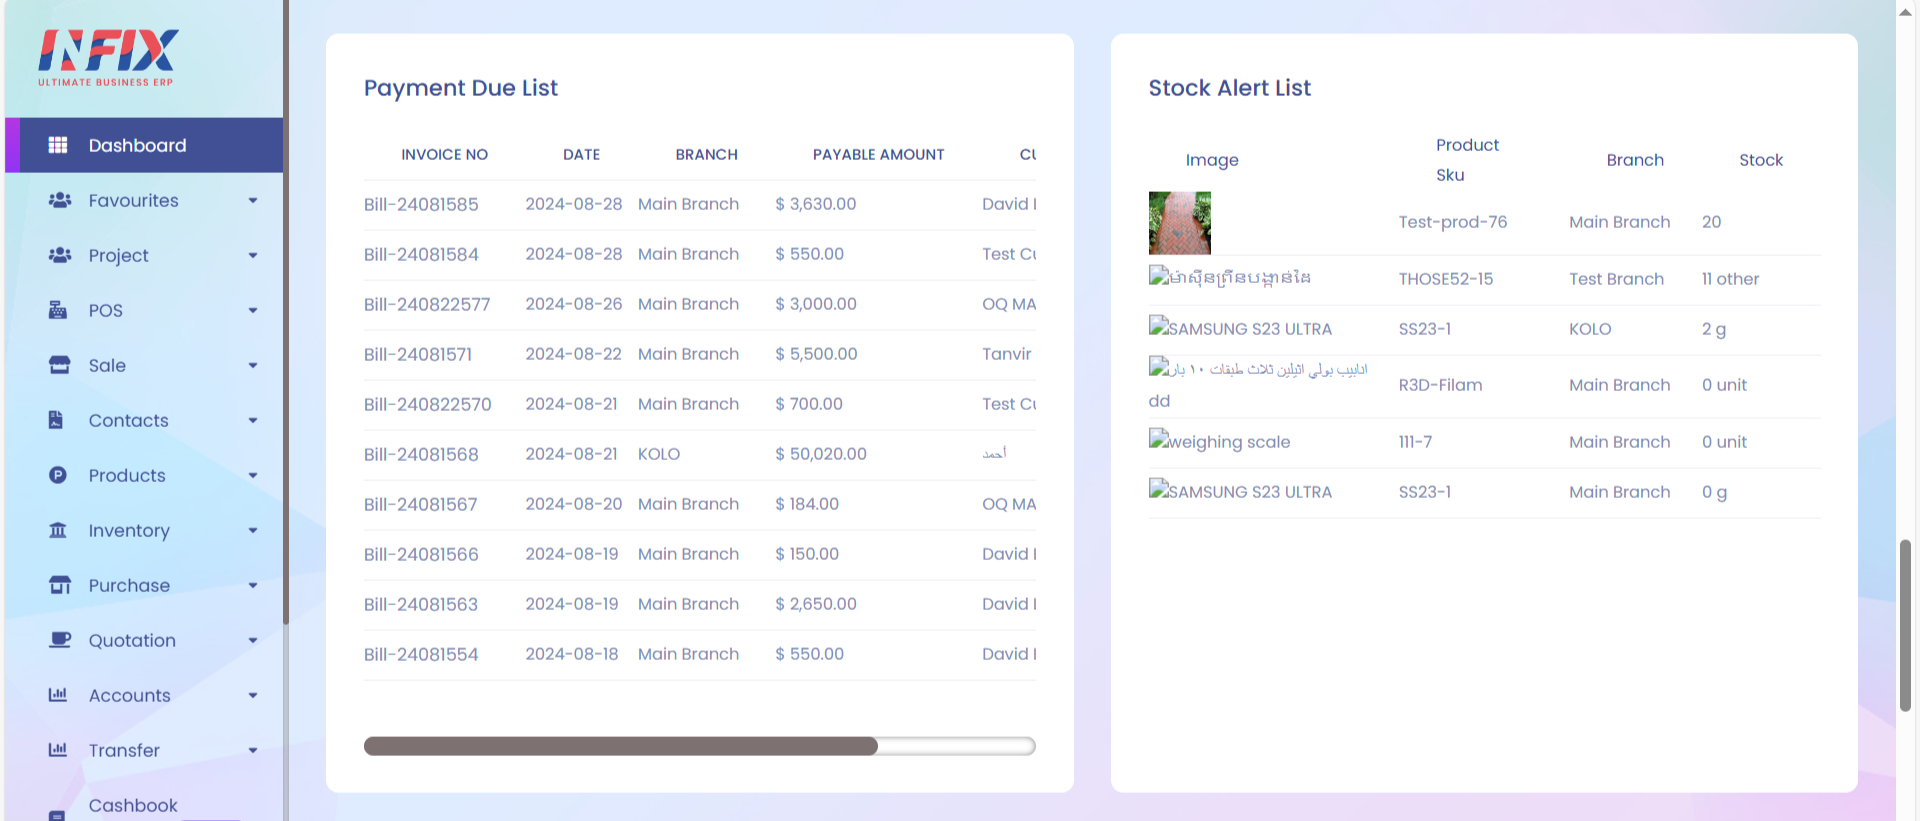
Task: Click the Accounts chart icon
Action: tap(58, 695)
